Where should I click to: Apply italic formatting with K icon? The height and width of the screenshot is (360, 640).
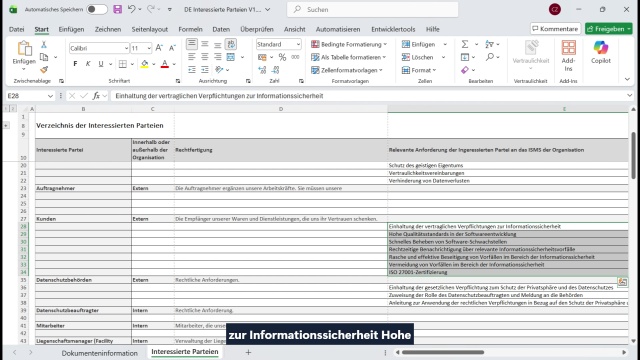click(x=88, y=64)
